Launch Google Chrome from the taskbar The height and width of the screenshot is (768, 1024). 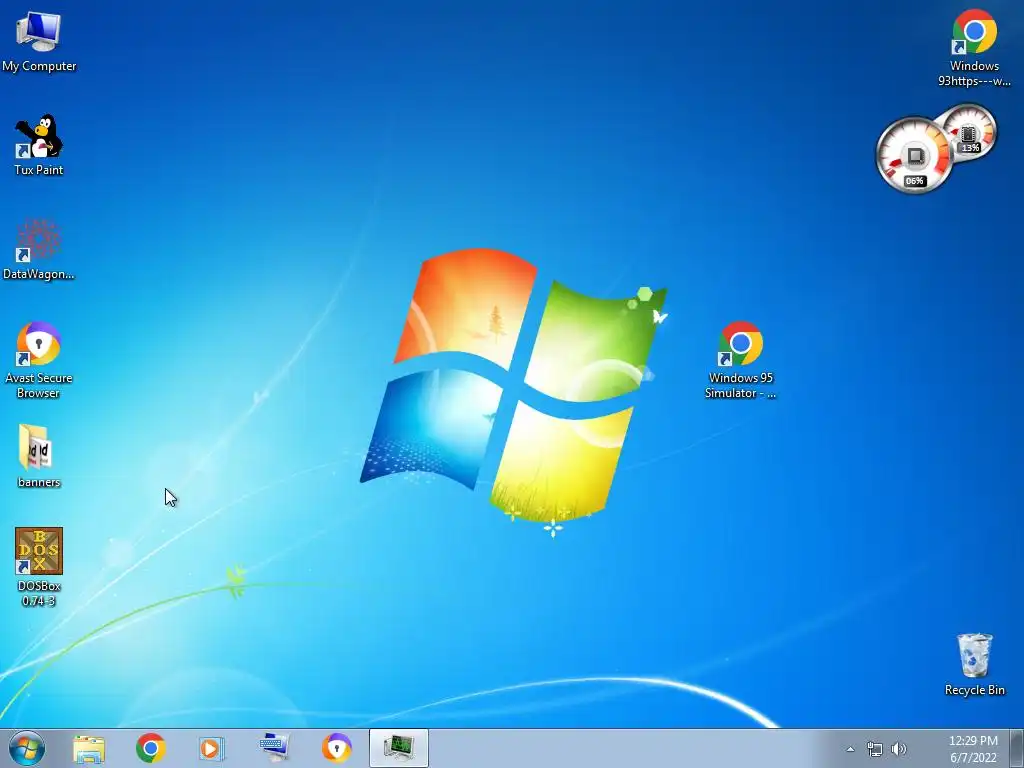pyautogui.click(x=151, y=748)
